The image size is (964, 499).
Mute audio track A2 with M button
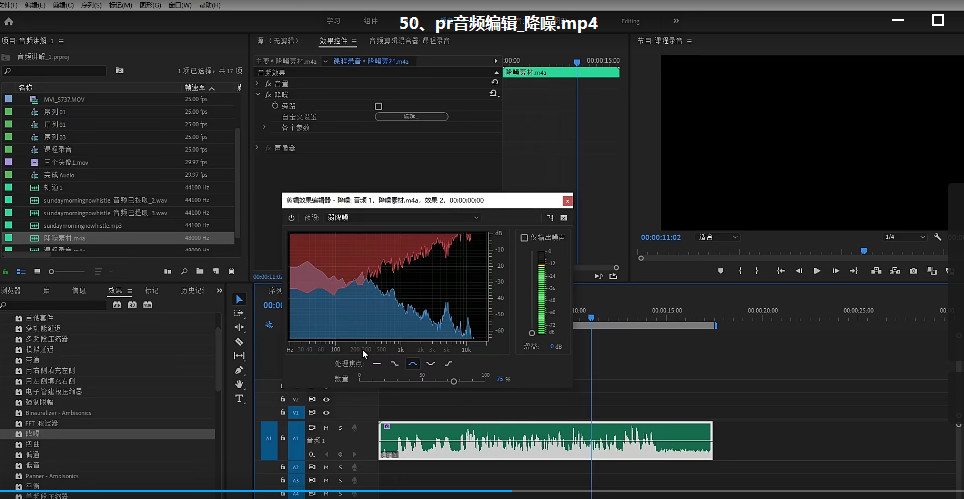[x=326, y=467]
